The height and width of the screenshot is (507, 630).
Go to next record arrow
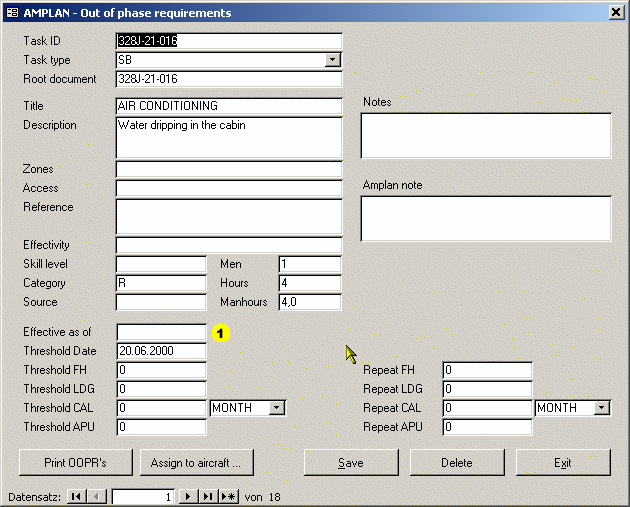pos(187,496)
